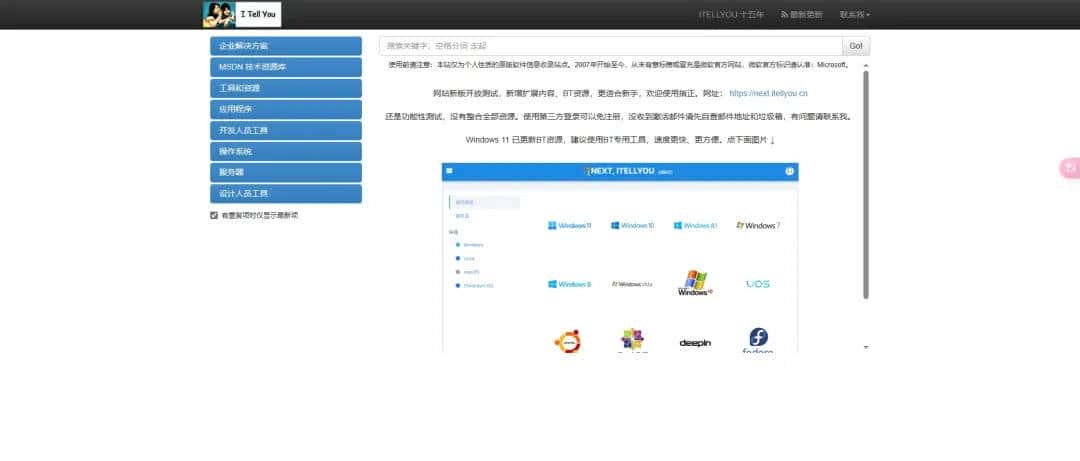Click the orange Ubuntu logo

(x=568, y=341)
